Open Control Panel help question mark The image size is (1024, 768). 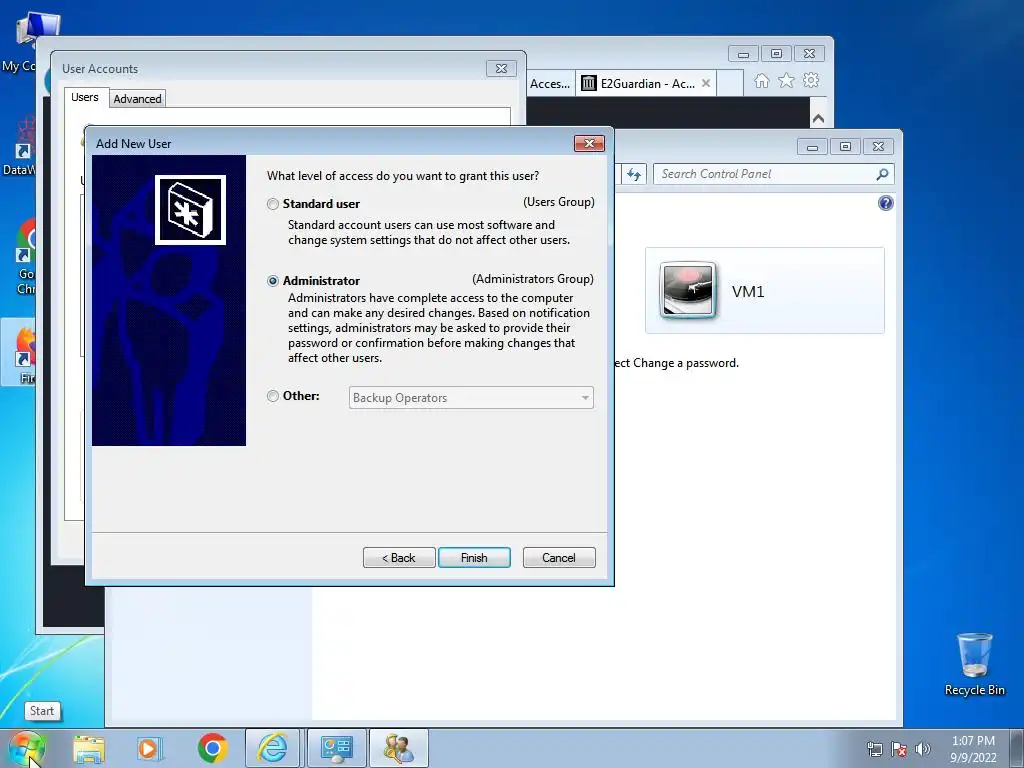886,203
